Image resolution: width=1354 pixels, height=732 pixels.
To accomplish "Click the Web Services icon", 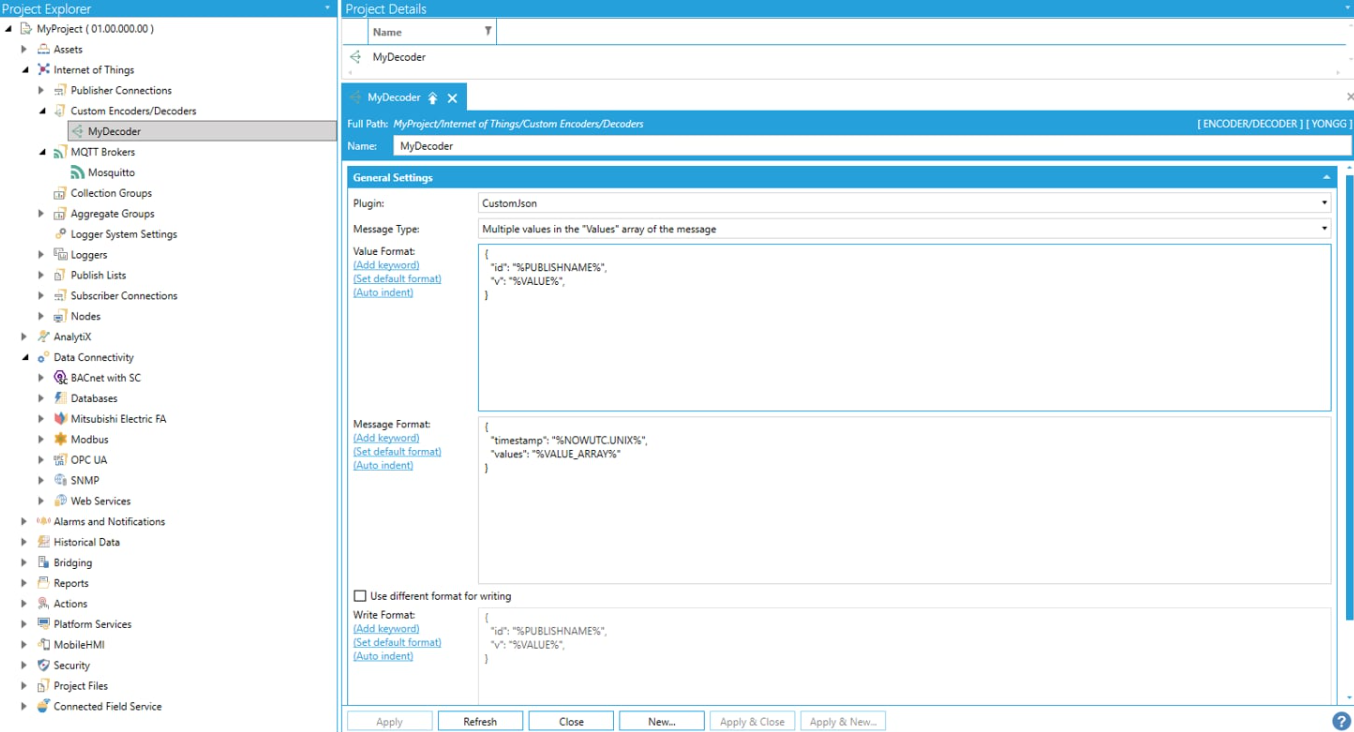I will point(60,501).
